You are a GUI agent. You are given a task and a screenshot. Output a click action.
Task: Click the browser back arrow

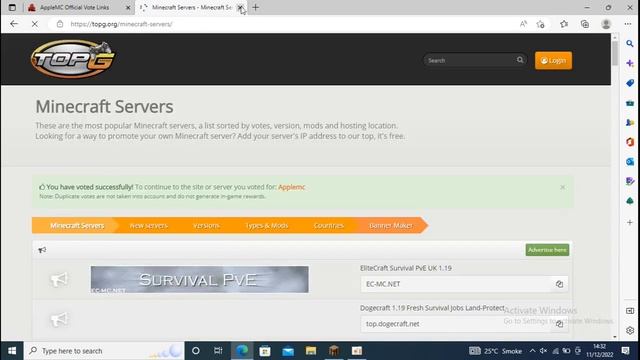pos(14,24)
